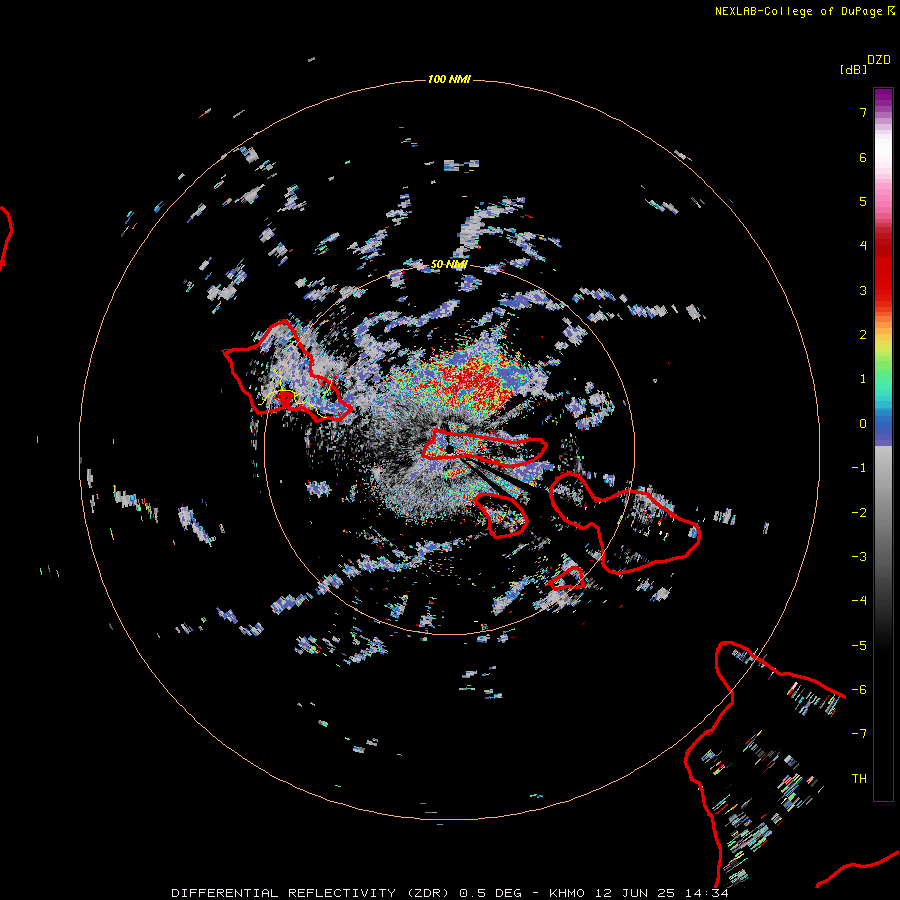Screen dimensions: 900x900
Task: Click the -4 value on the color scale
Action: (859, 601)
